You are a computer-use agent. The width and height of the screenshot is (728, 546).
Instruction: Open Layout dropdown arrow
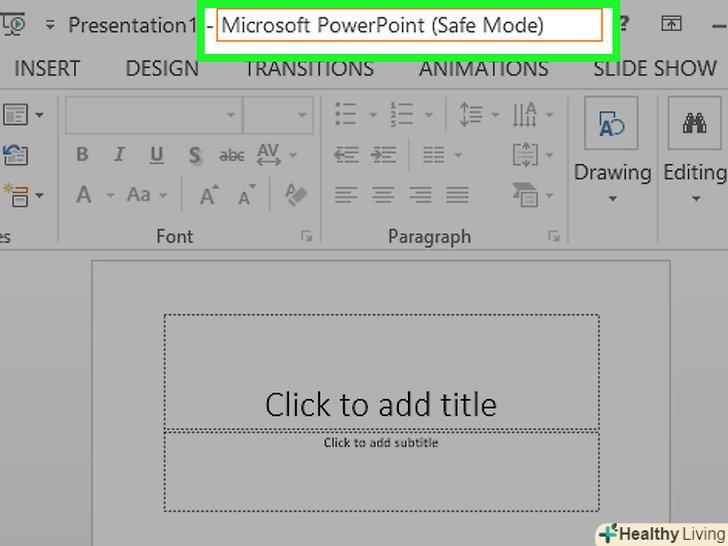point(39,115)
